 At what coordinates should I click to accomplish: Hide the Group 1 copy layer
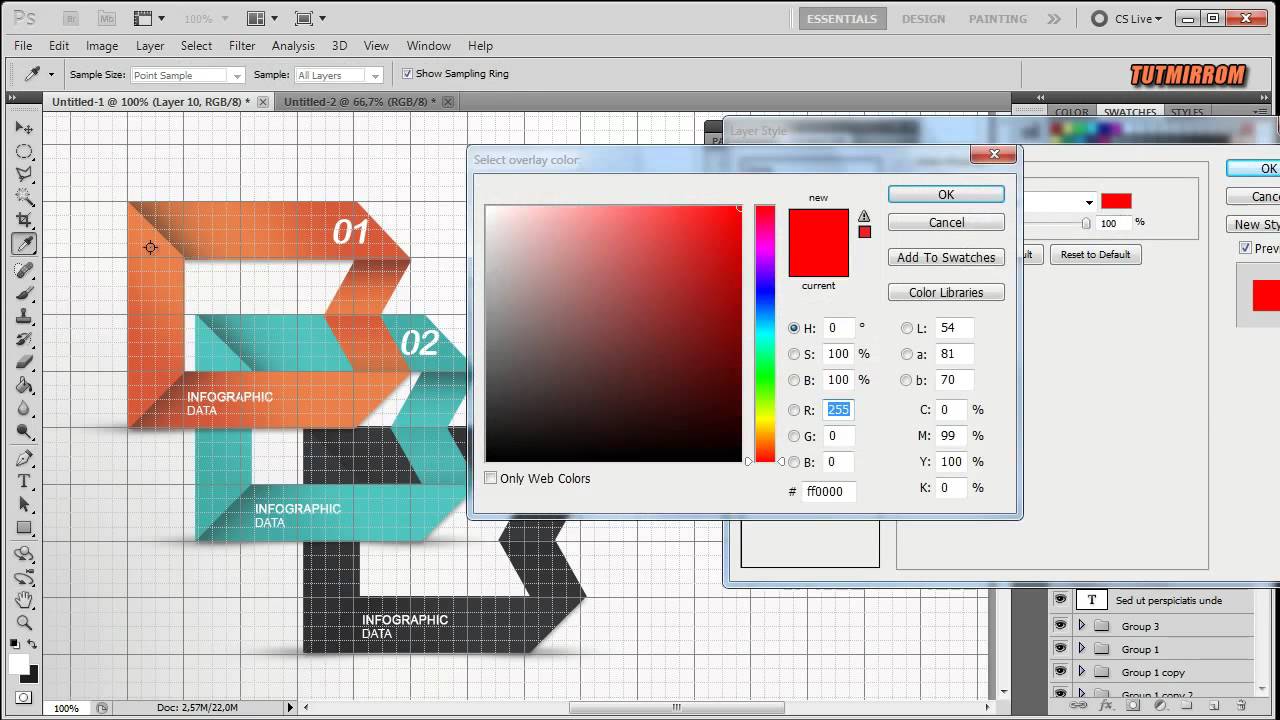(x=1061, y=672)
